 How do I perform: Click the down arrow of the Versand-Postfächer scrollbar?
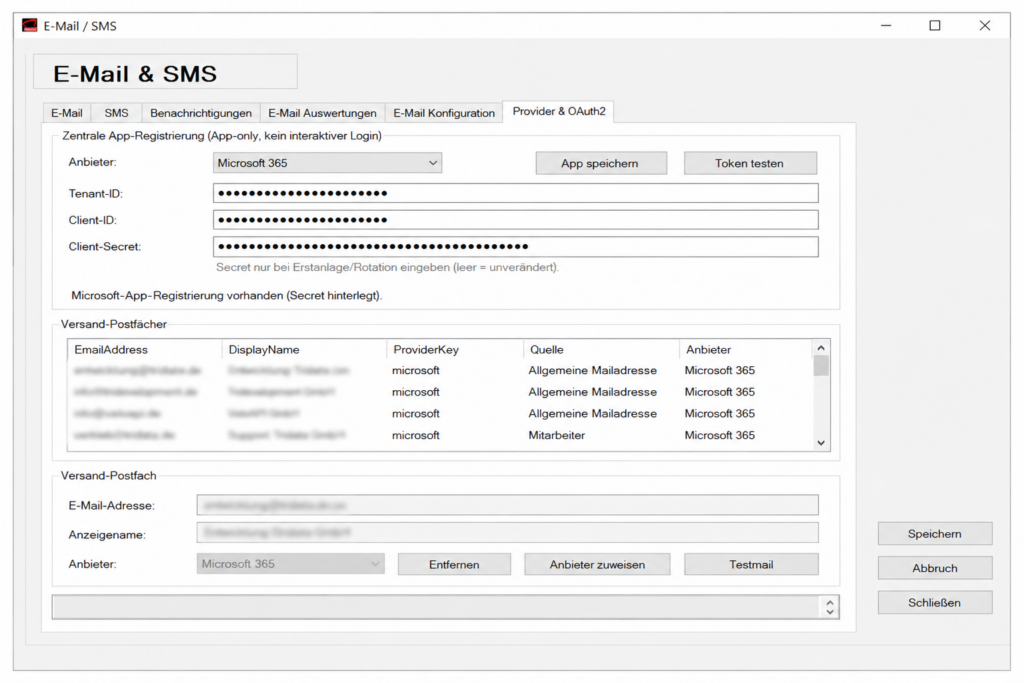[821, 443]
